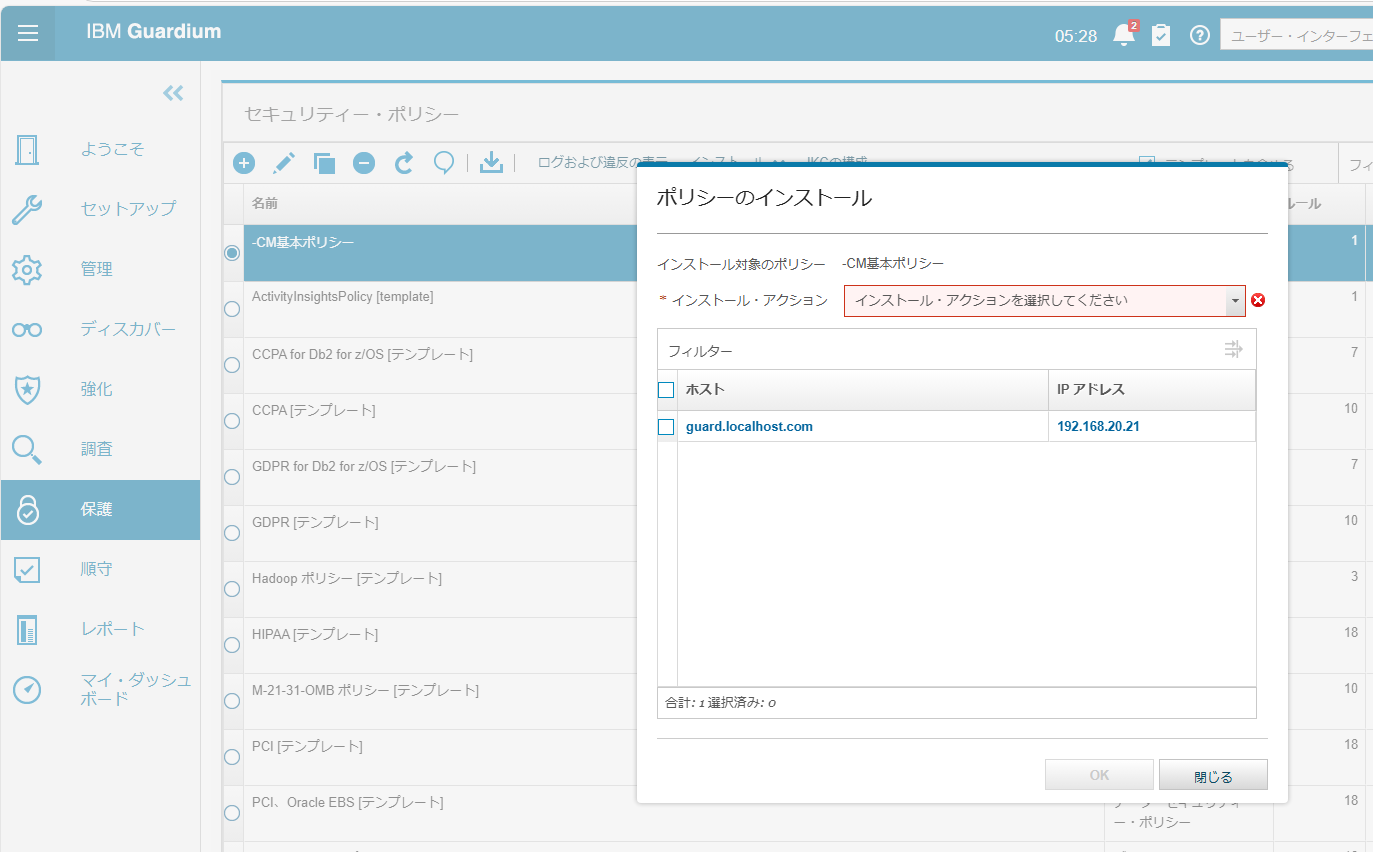Open 調査 in the sidebar

[96, 449]
